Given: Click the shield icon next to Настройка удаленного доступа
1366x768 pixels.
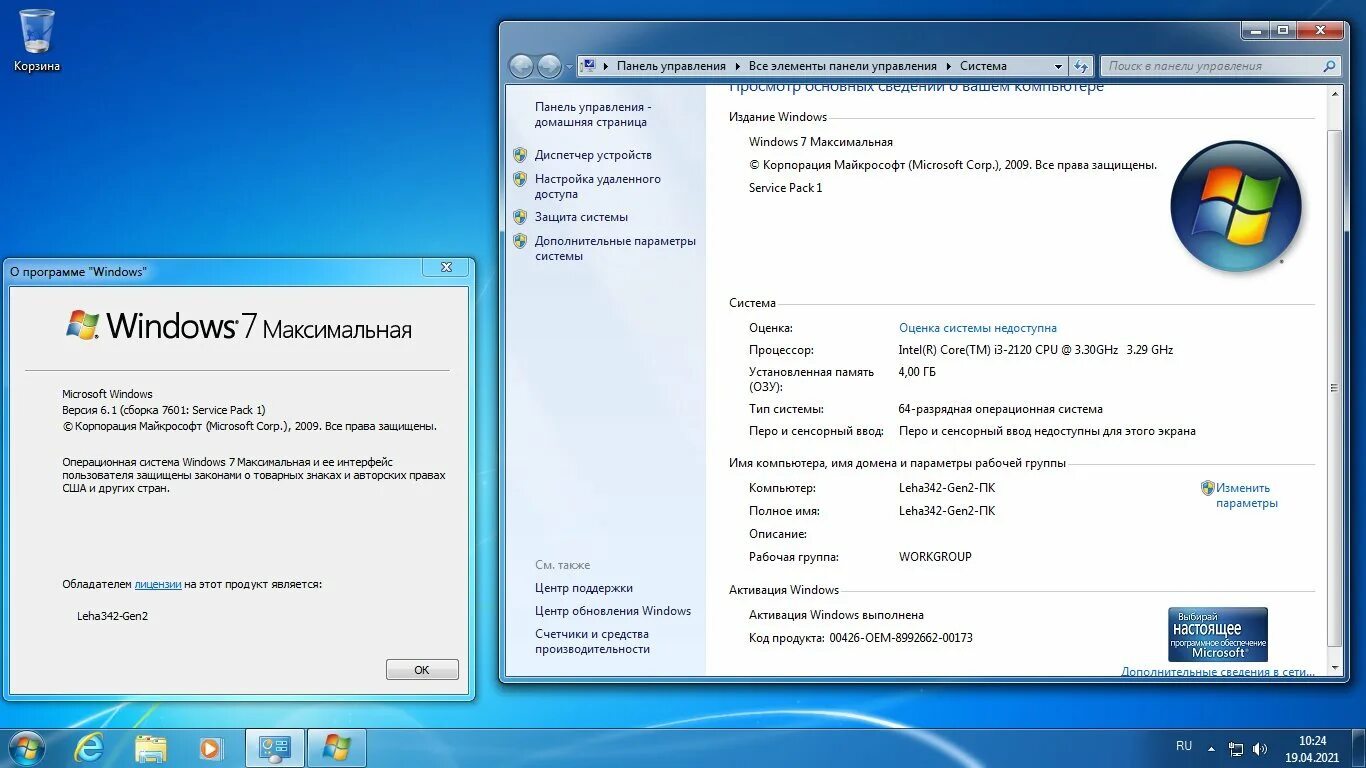Looking at the screenshot, I should 520,179.
